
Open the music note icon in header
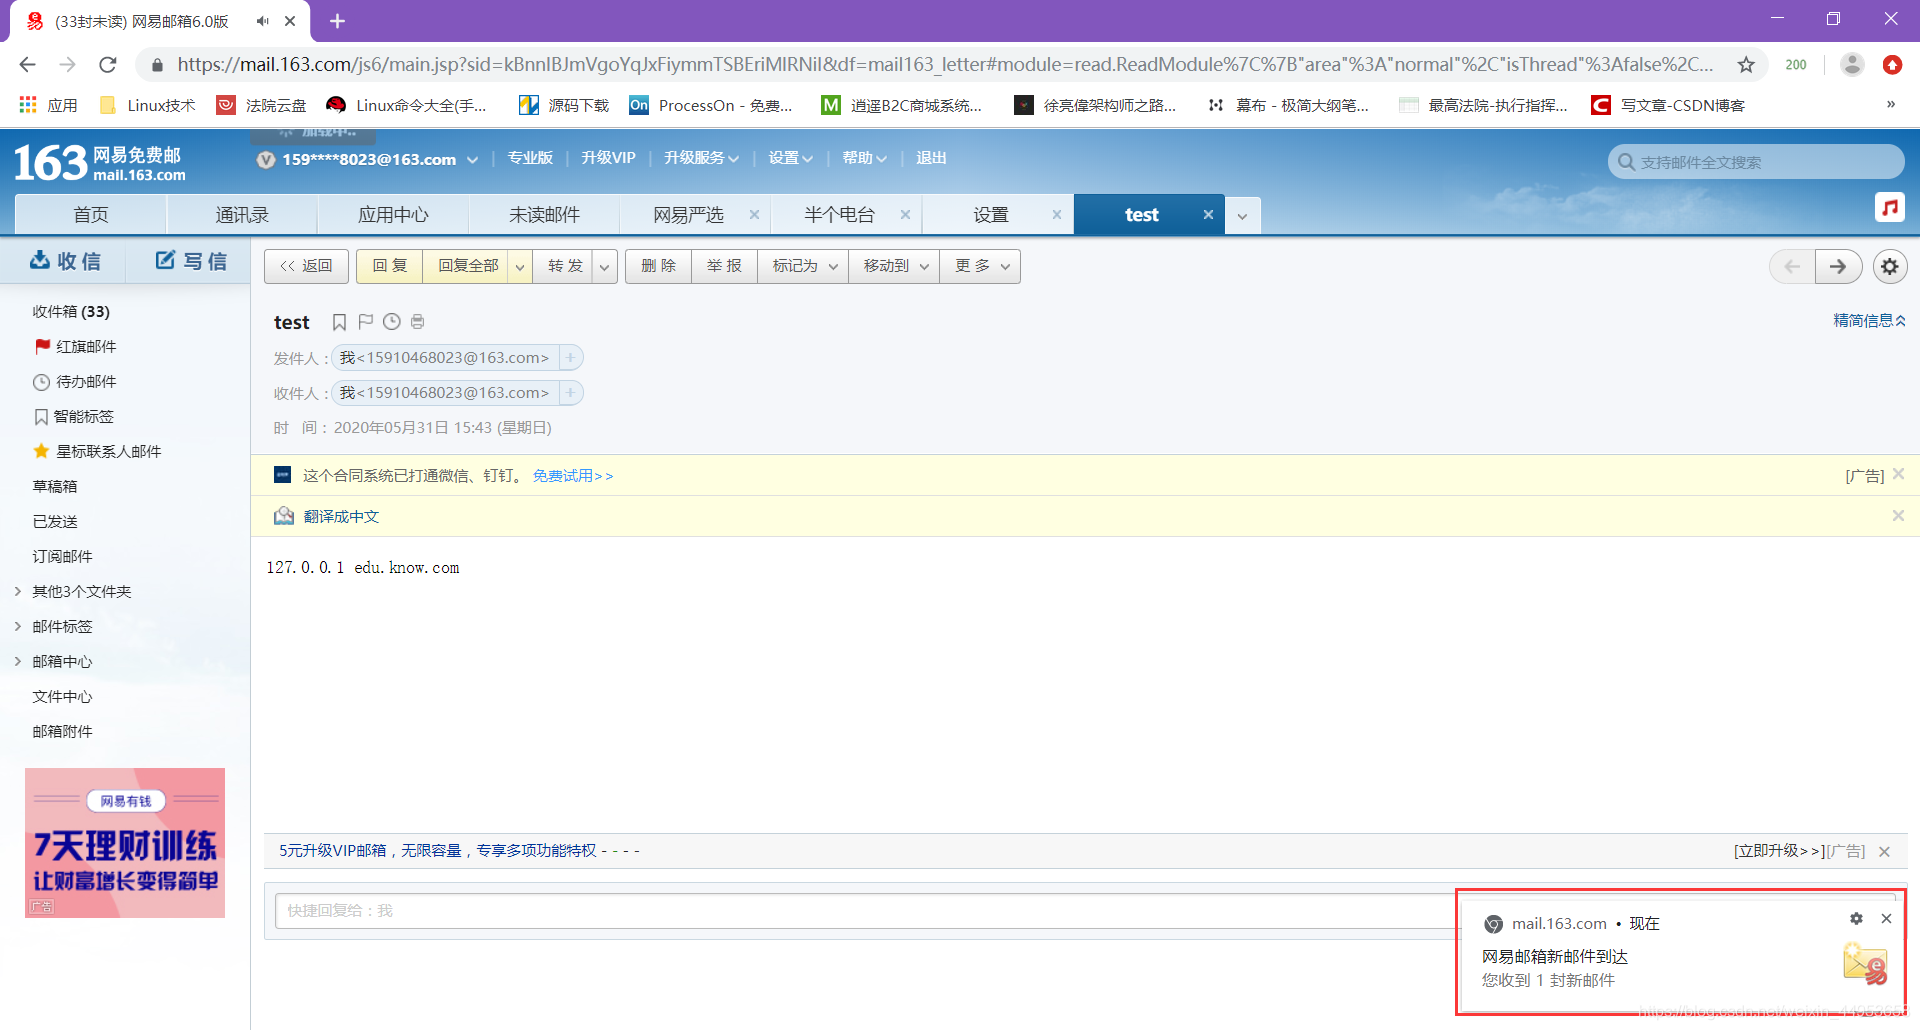[x=1890, y=207]
